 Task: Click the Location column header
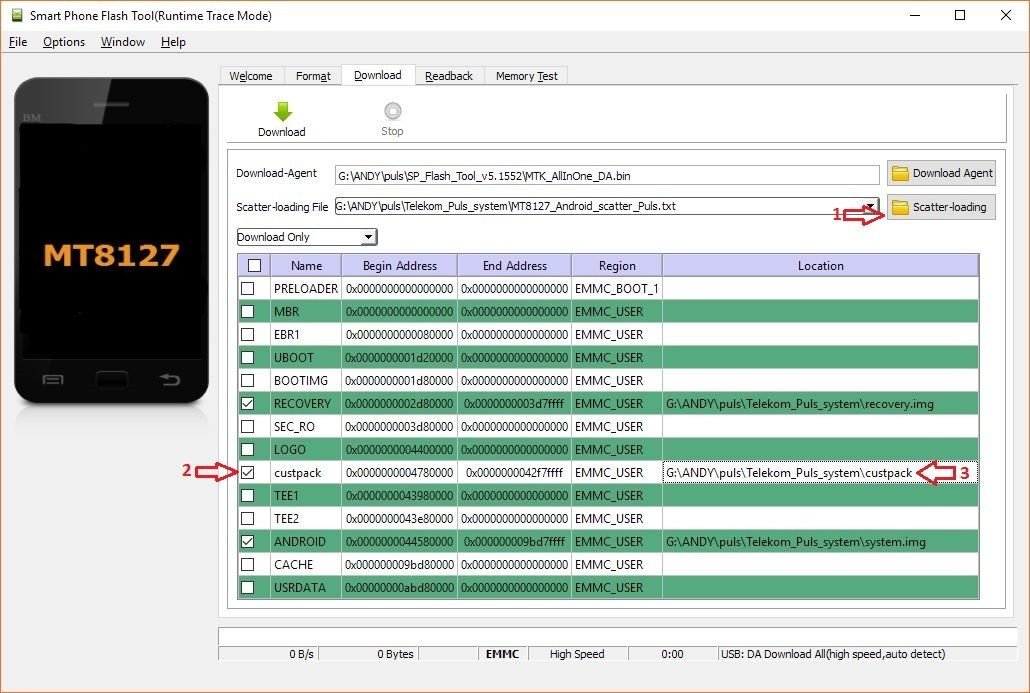point(820,265)
